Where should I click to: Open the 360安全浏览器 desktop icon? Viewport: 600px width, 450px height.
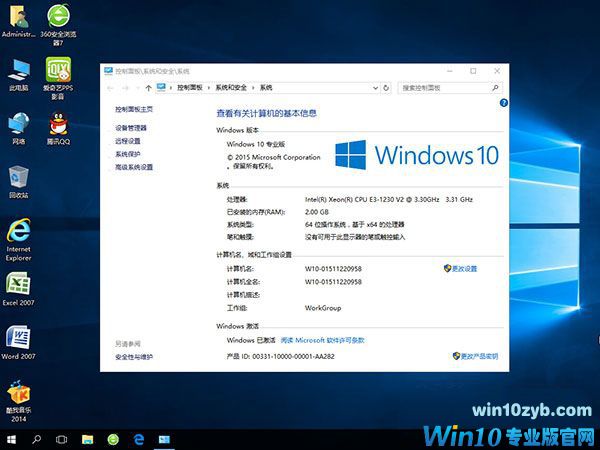coord(58,18)
